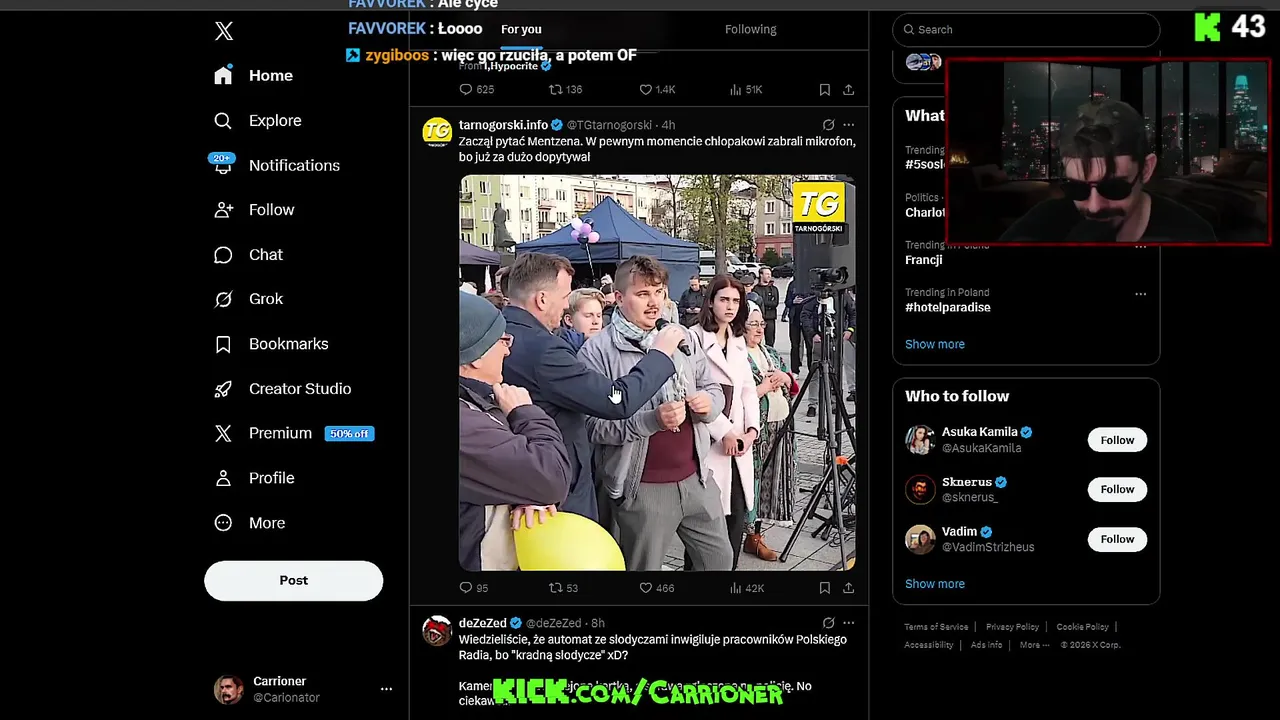Screen dimensions: 1280x720
Task: Open Vadim profile avatar
Action: click(x=920, y=539)
